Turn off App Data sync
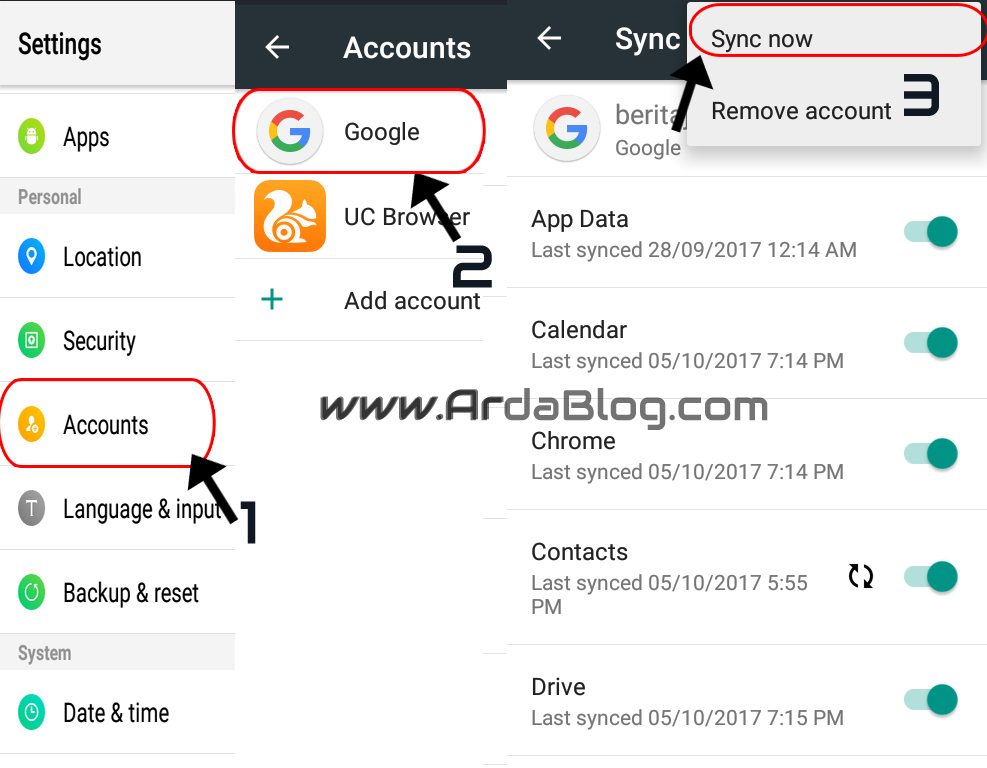The height and width of the screenshot is (768, 987). [x=931, y=232]
